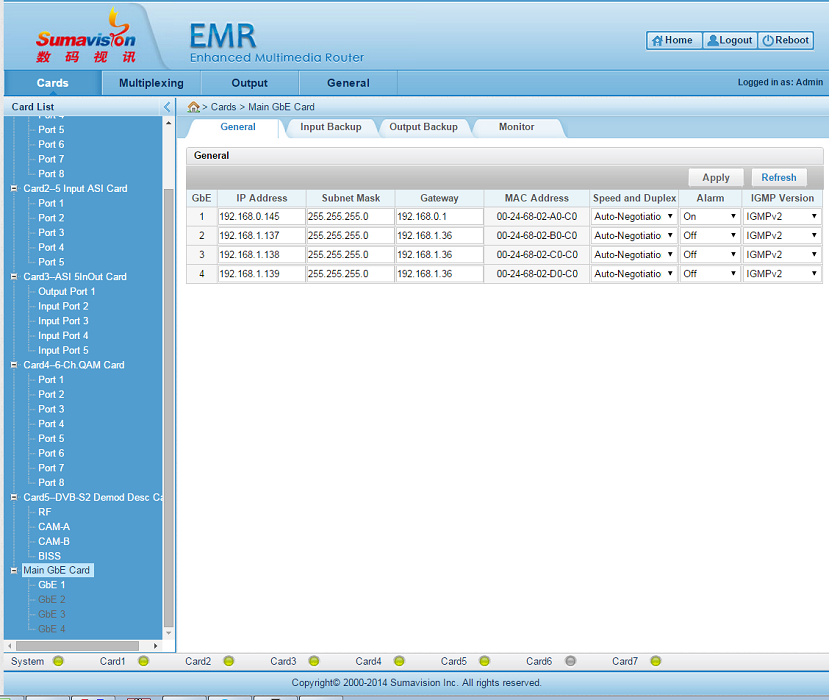Click the card list horizontal scrollbar
This screenshot has height=700, width=829.
pyautogui.click(x=78, y=646)
